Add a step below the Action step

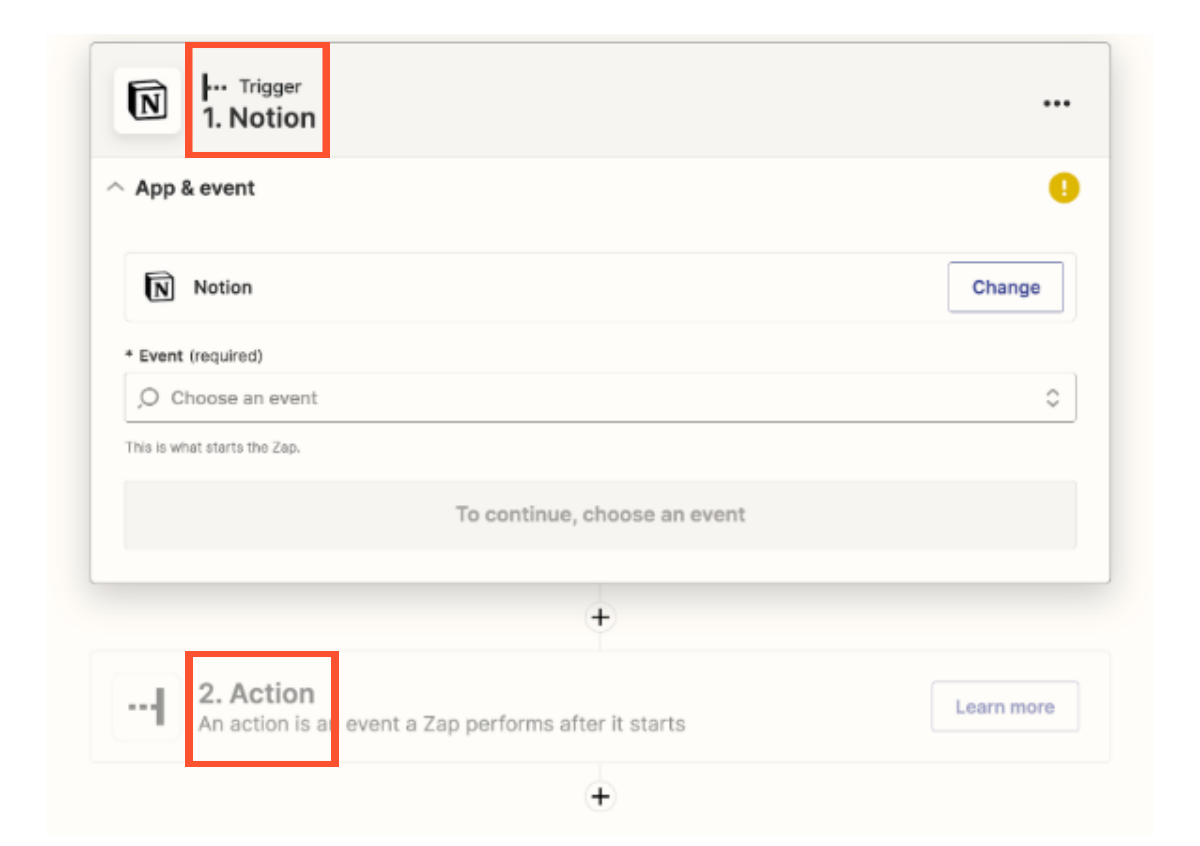pyautogui.click(x=600, y=796)
